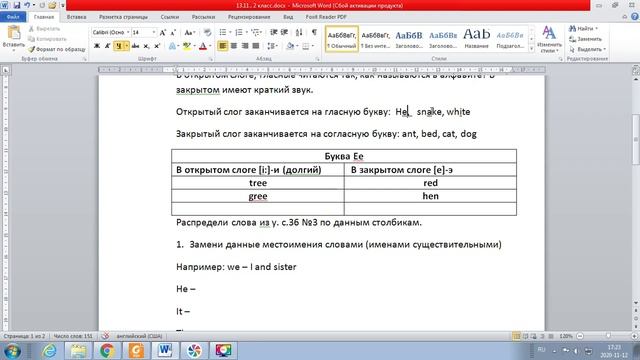The width and height of the screenshot is (640, 360).
Task: Switch to the Ссылки tab
Action: 170,17
